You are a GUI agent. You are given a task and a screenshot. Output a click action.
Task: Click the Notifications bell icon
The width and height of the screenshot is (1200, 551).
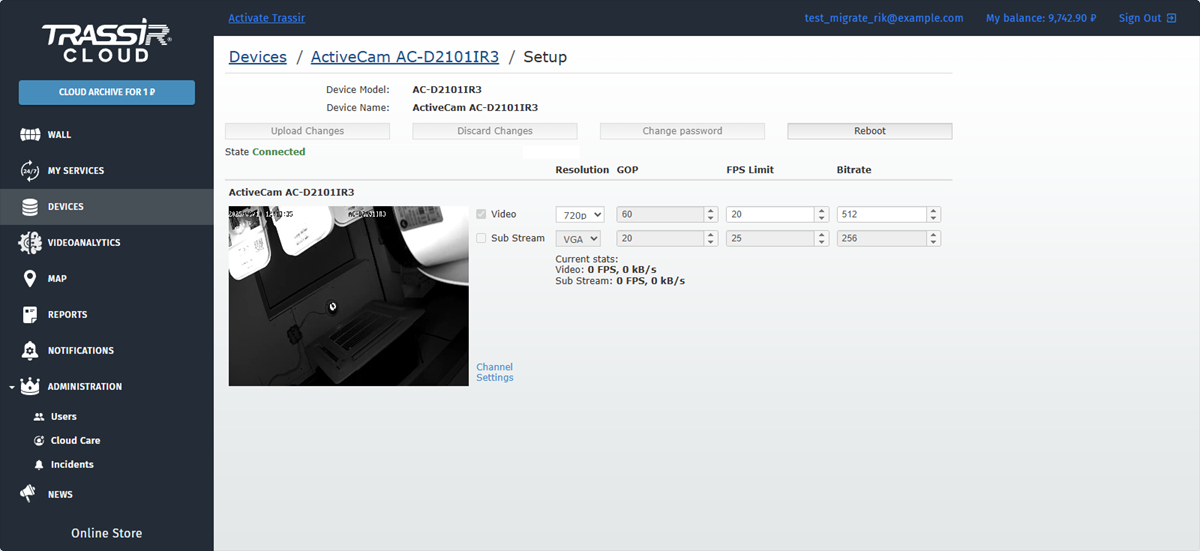[30, 351]
